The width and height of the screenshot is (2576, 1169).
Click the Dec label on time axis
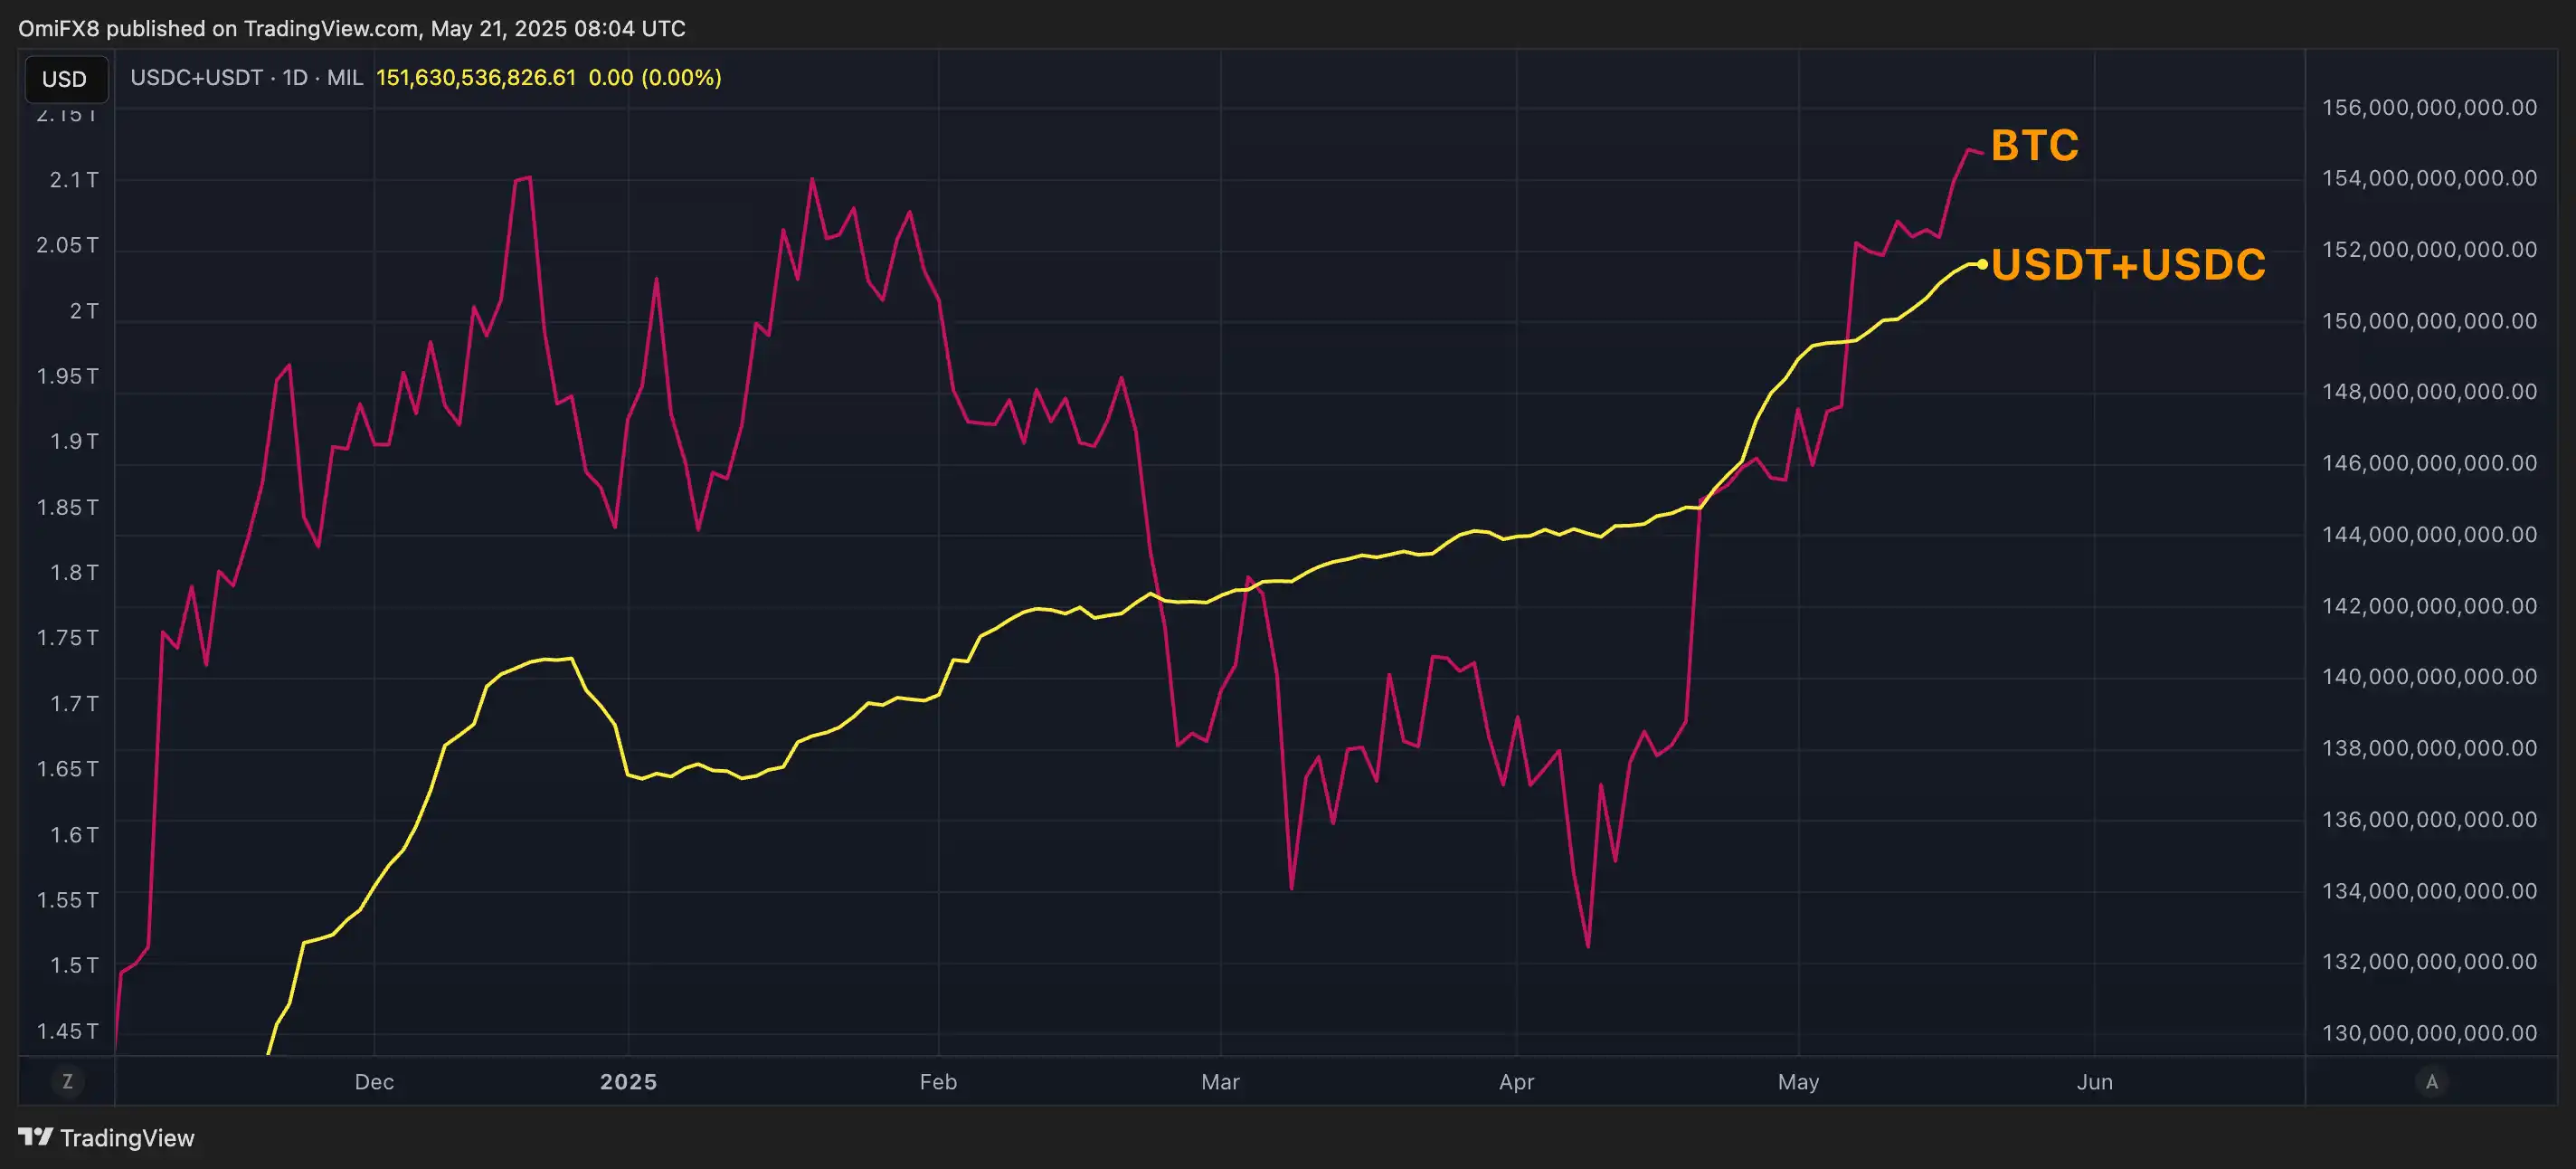click(x=374, y=1082)
